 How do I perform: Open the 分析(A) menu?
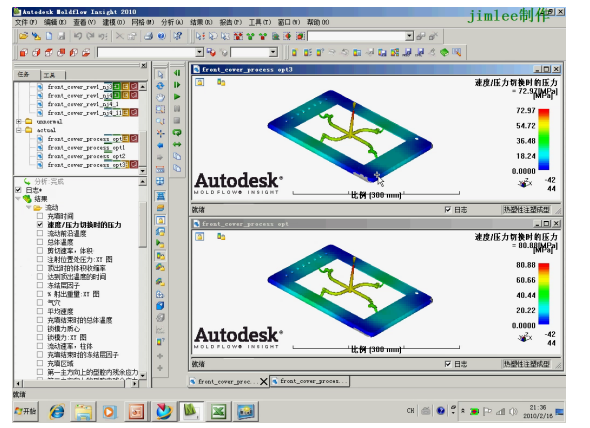coord(172,22)
